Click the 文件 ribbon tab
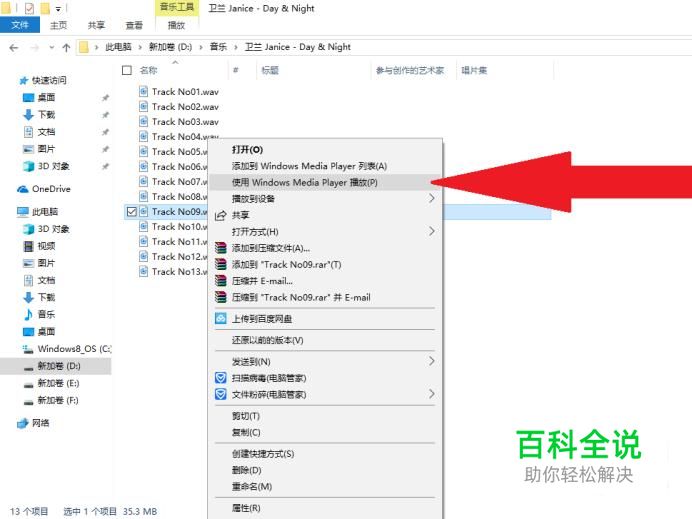The height and width of the screenshot is (519, 692). pyautogui.click(x=20, y=25)
